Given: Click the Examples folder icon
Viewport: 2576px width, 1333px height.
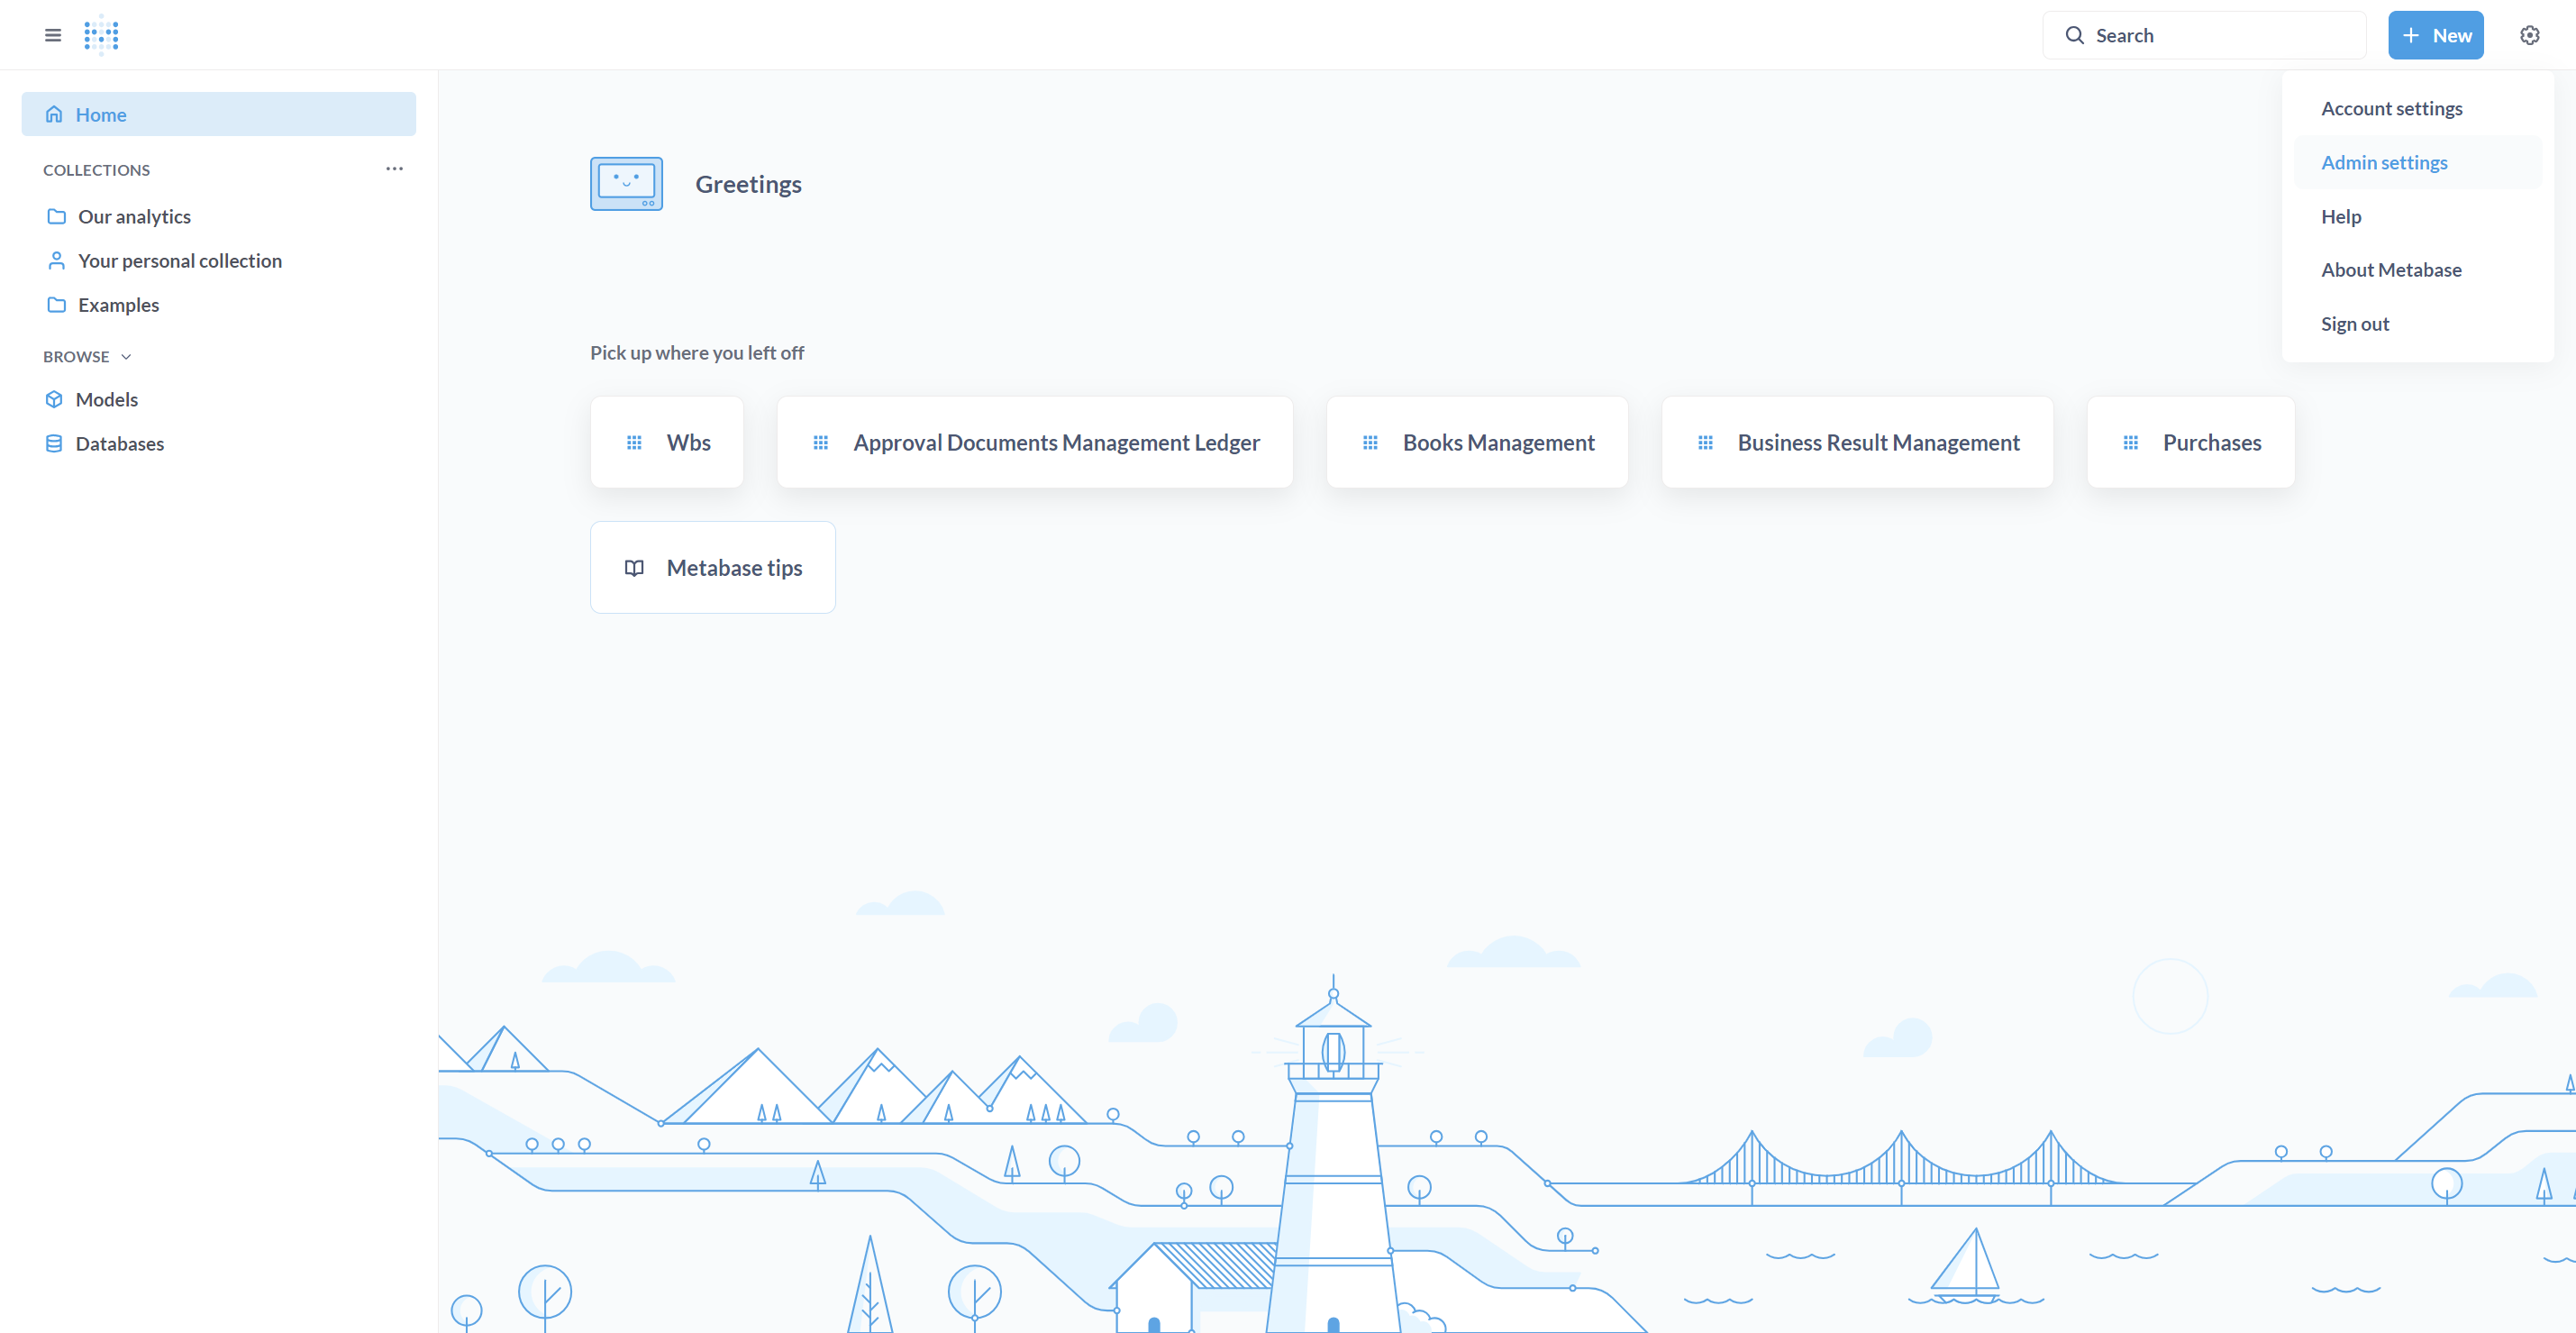Looking at the screenshot, I should pyautogui.click(x=57, y=304).
